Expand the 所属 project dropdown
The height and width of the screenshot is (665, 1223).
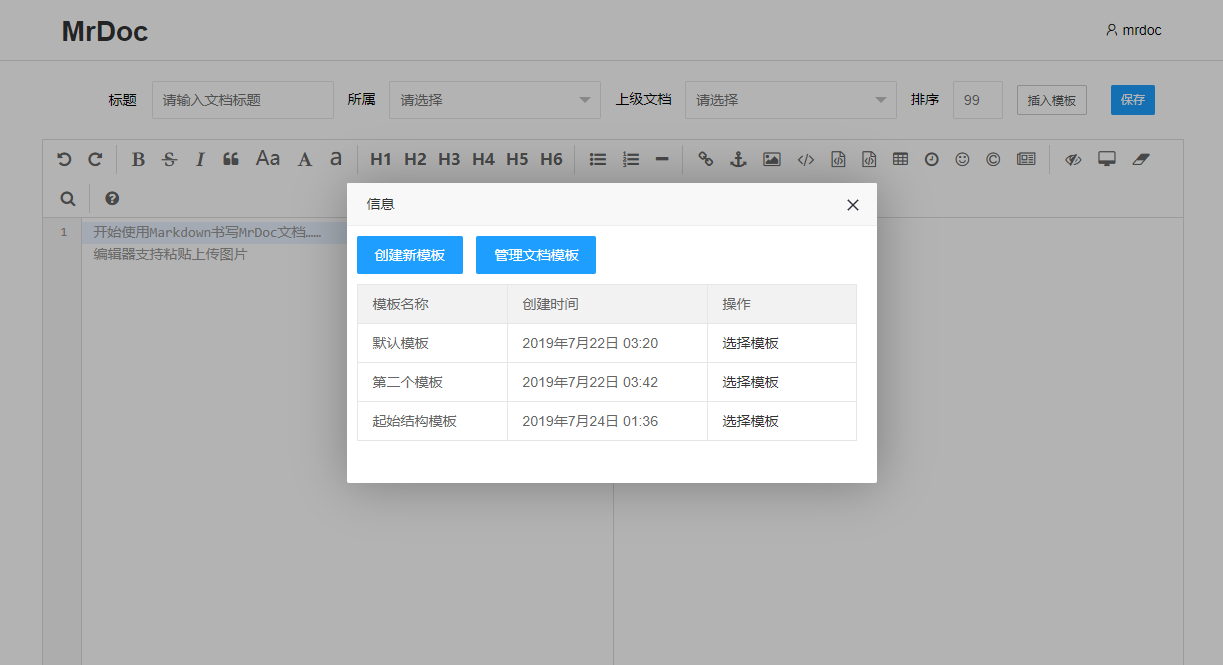coord(495,100)
